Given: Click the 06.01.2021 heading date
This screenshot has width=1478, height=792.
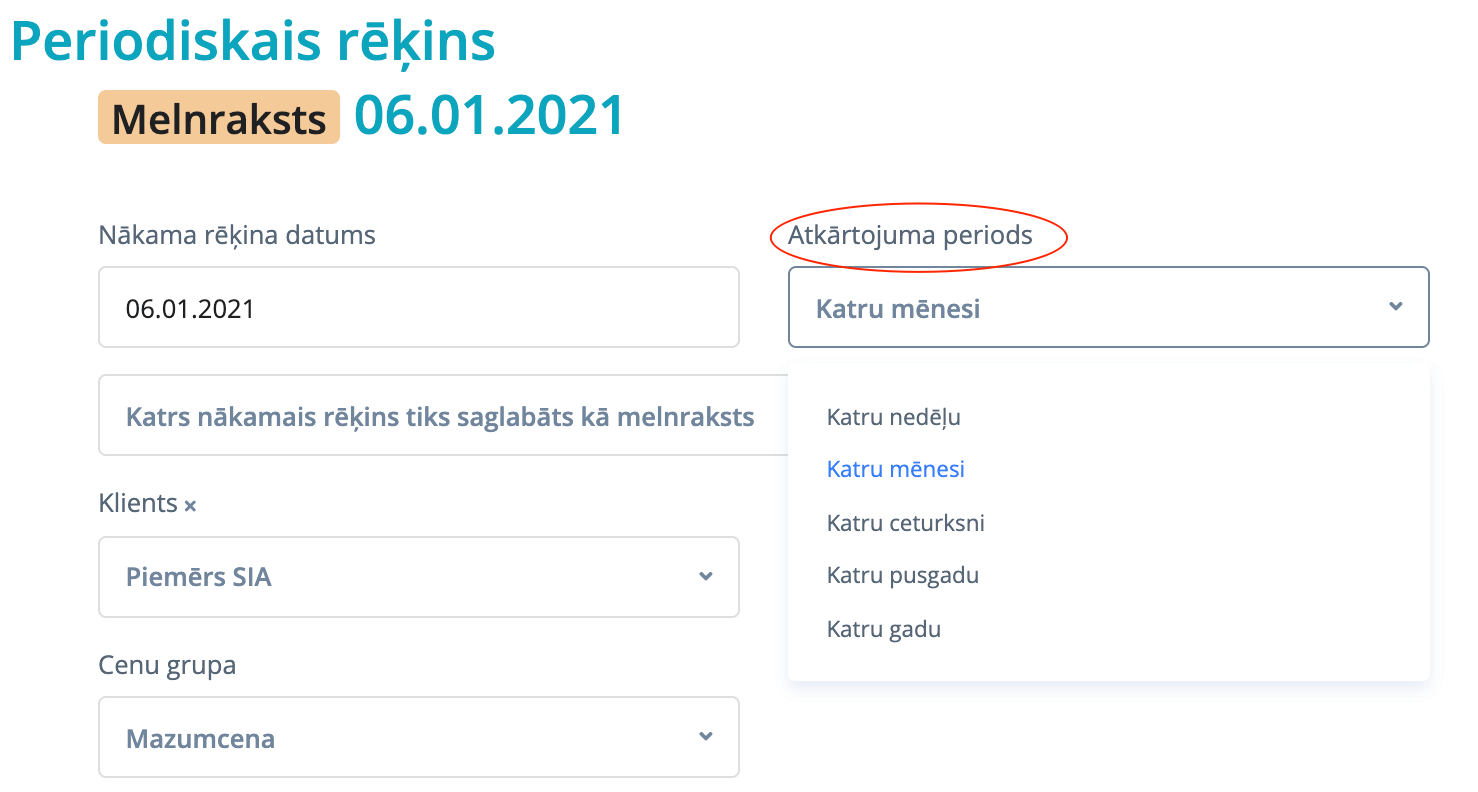Looking at the screenshot, I should [490, 116].
